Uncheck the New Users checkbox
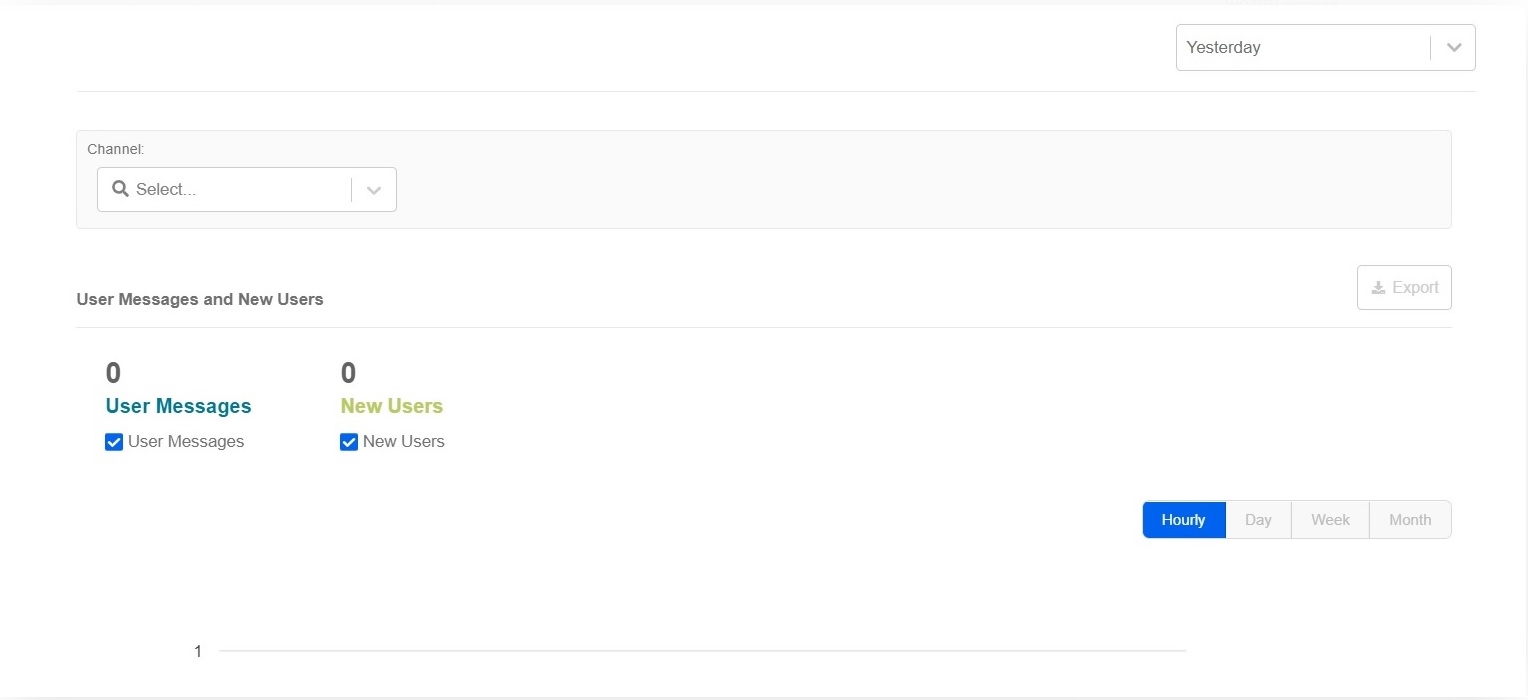Screen dimensions: 1531x700 (x=349, y=442)
